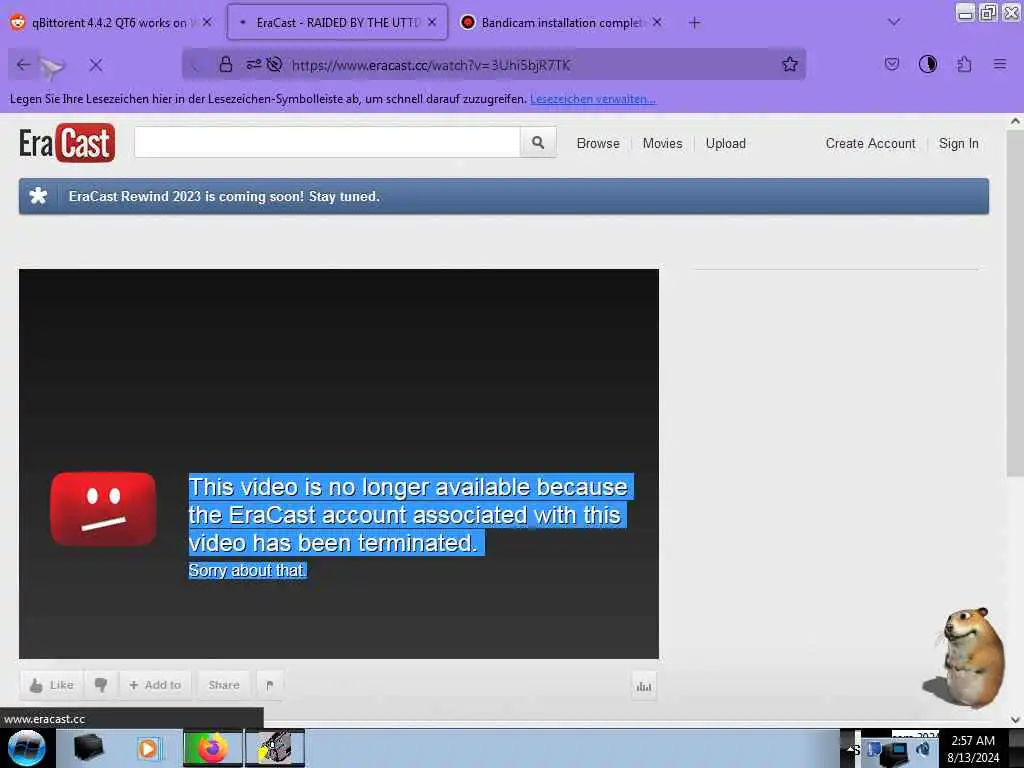Click the Browse menu link

pos(598,143)
